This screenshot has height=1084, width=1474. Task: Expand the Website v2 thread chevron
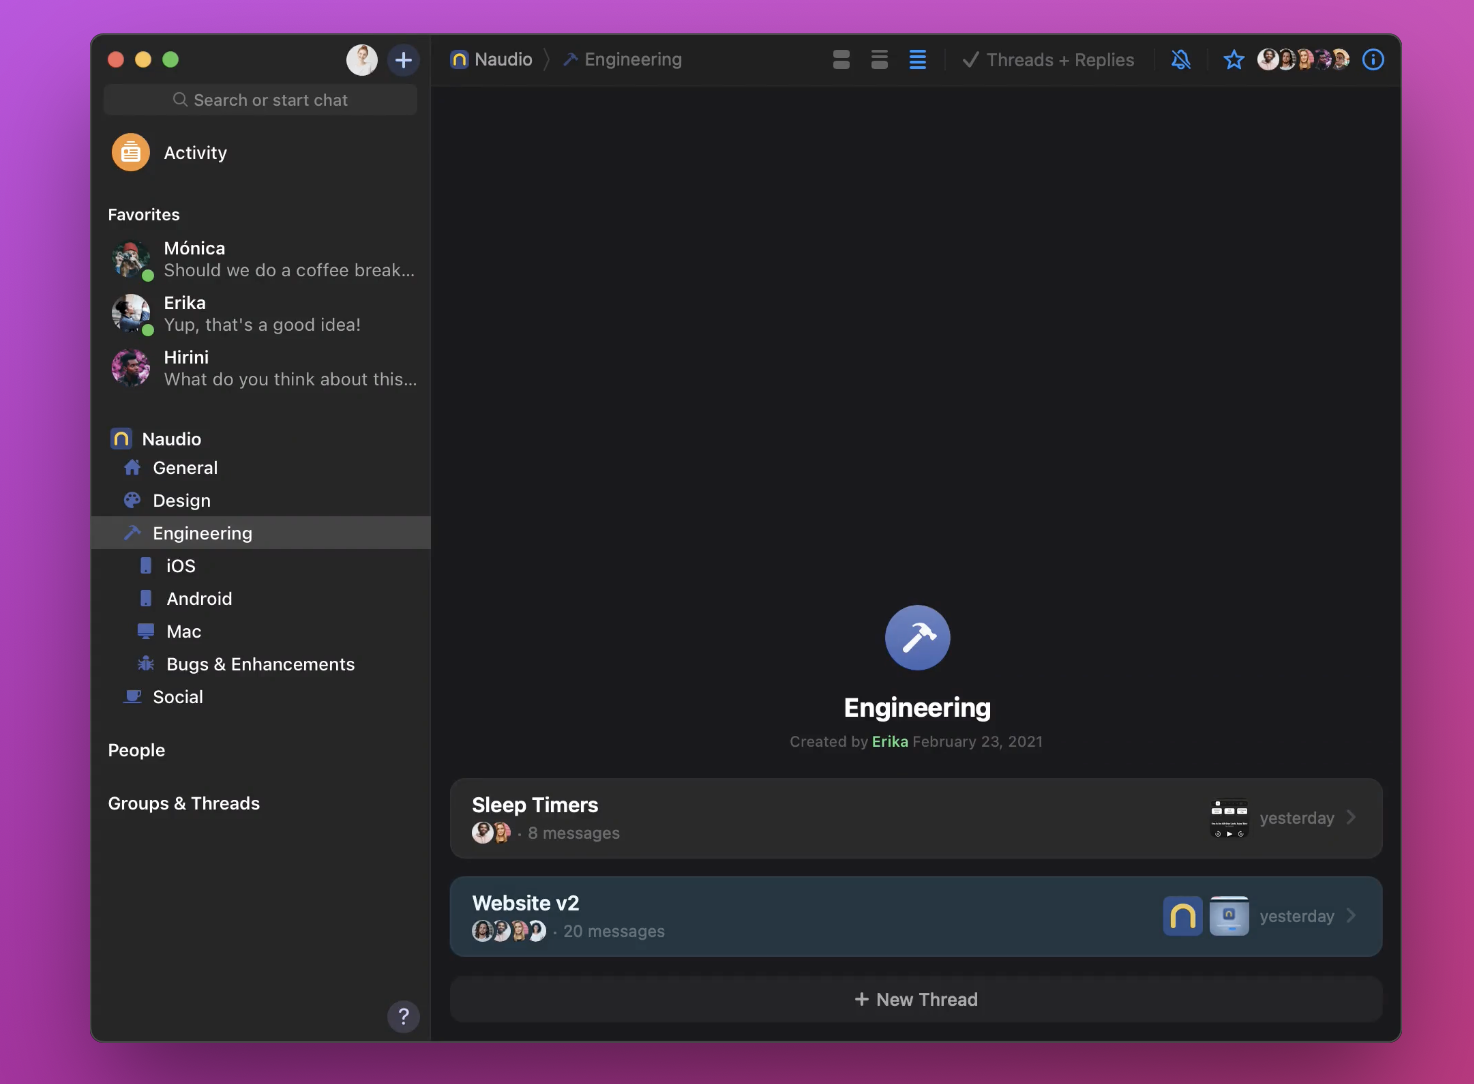1351,915
